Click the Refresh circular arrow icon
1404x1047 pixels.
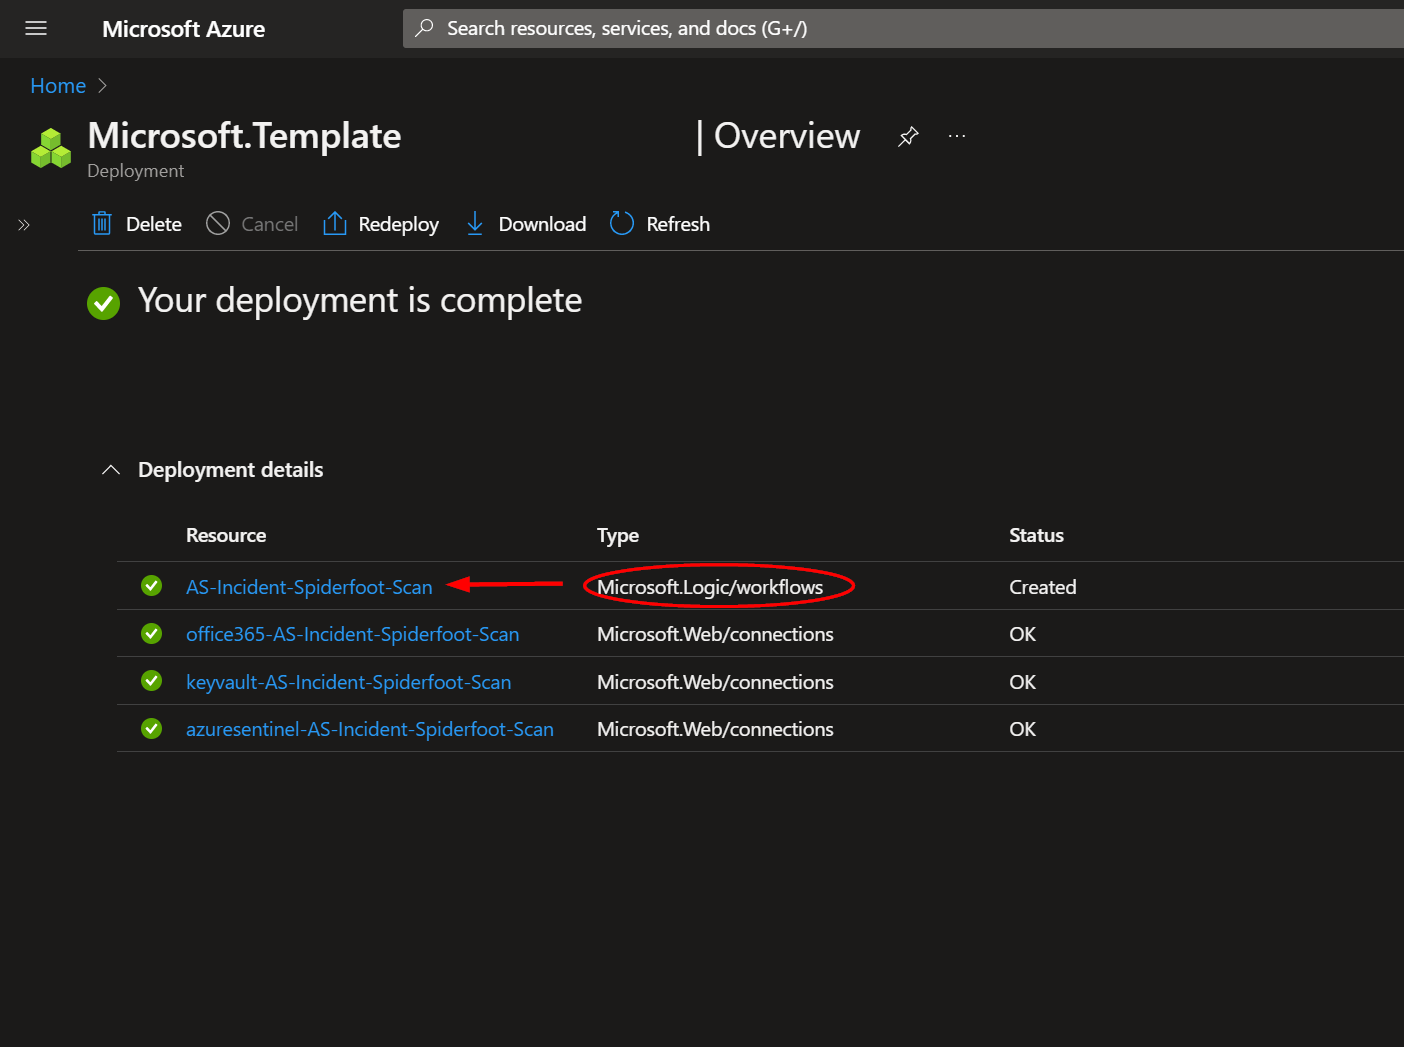pos(622,223)
